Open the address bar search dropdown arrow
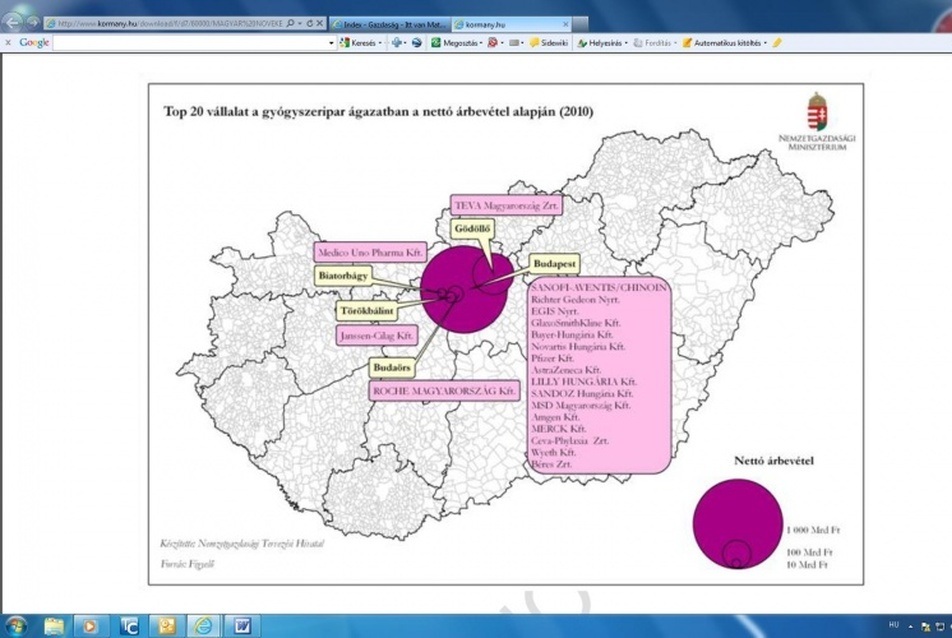The image size is (952, 638). pos(299,24)
